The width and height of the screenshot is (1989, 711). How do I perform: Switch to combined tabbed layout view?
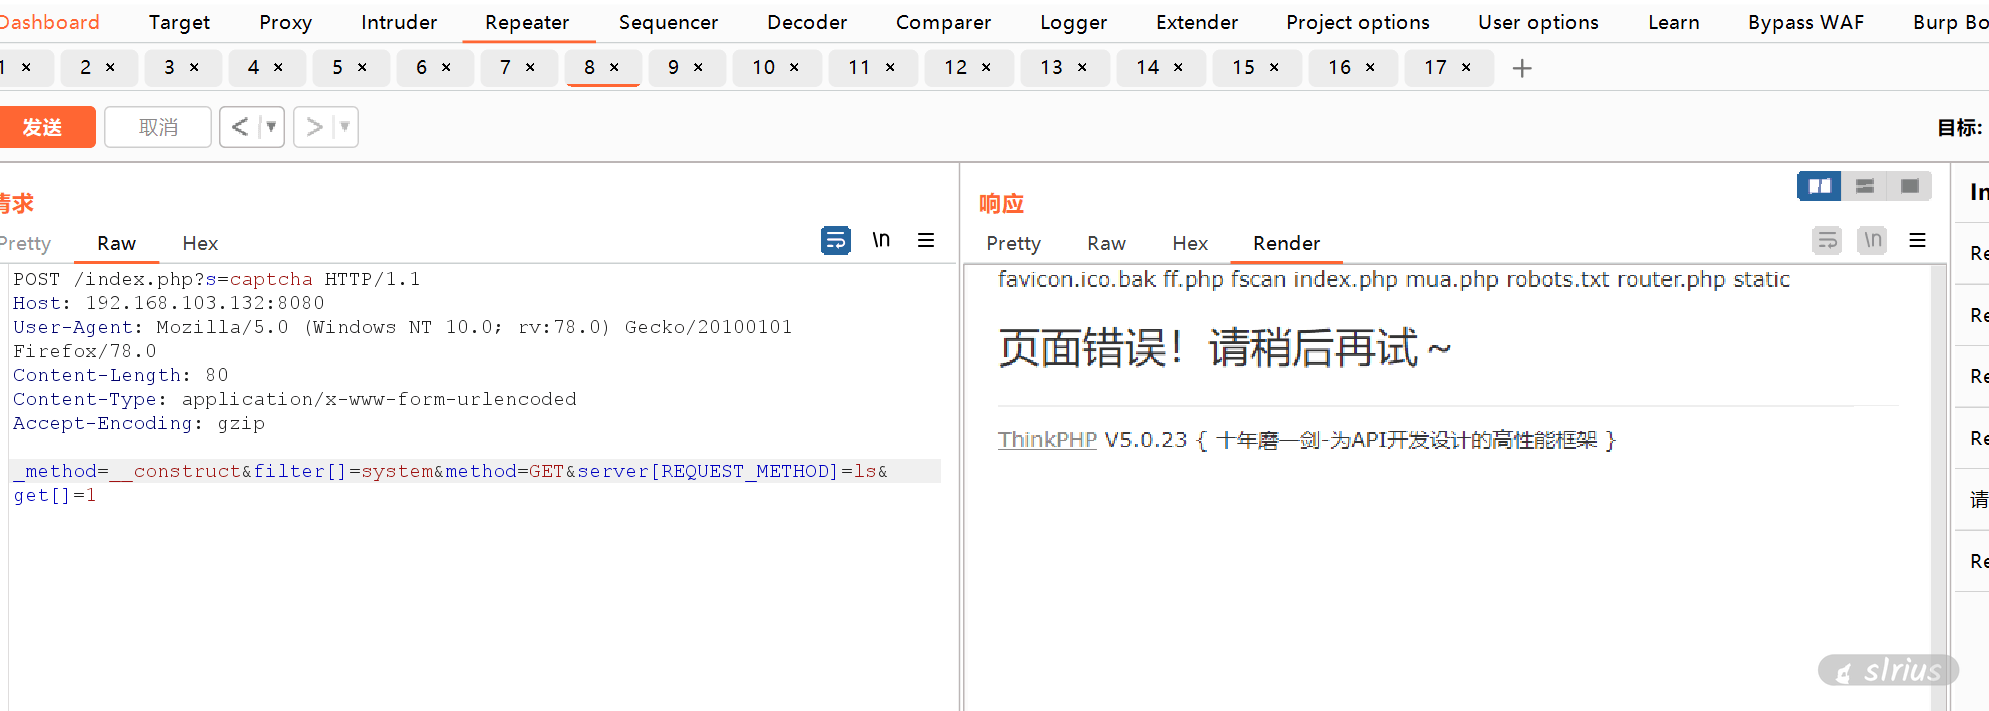click(1909, 186)
